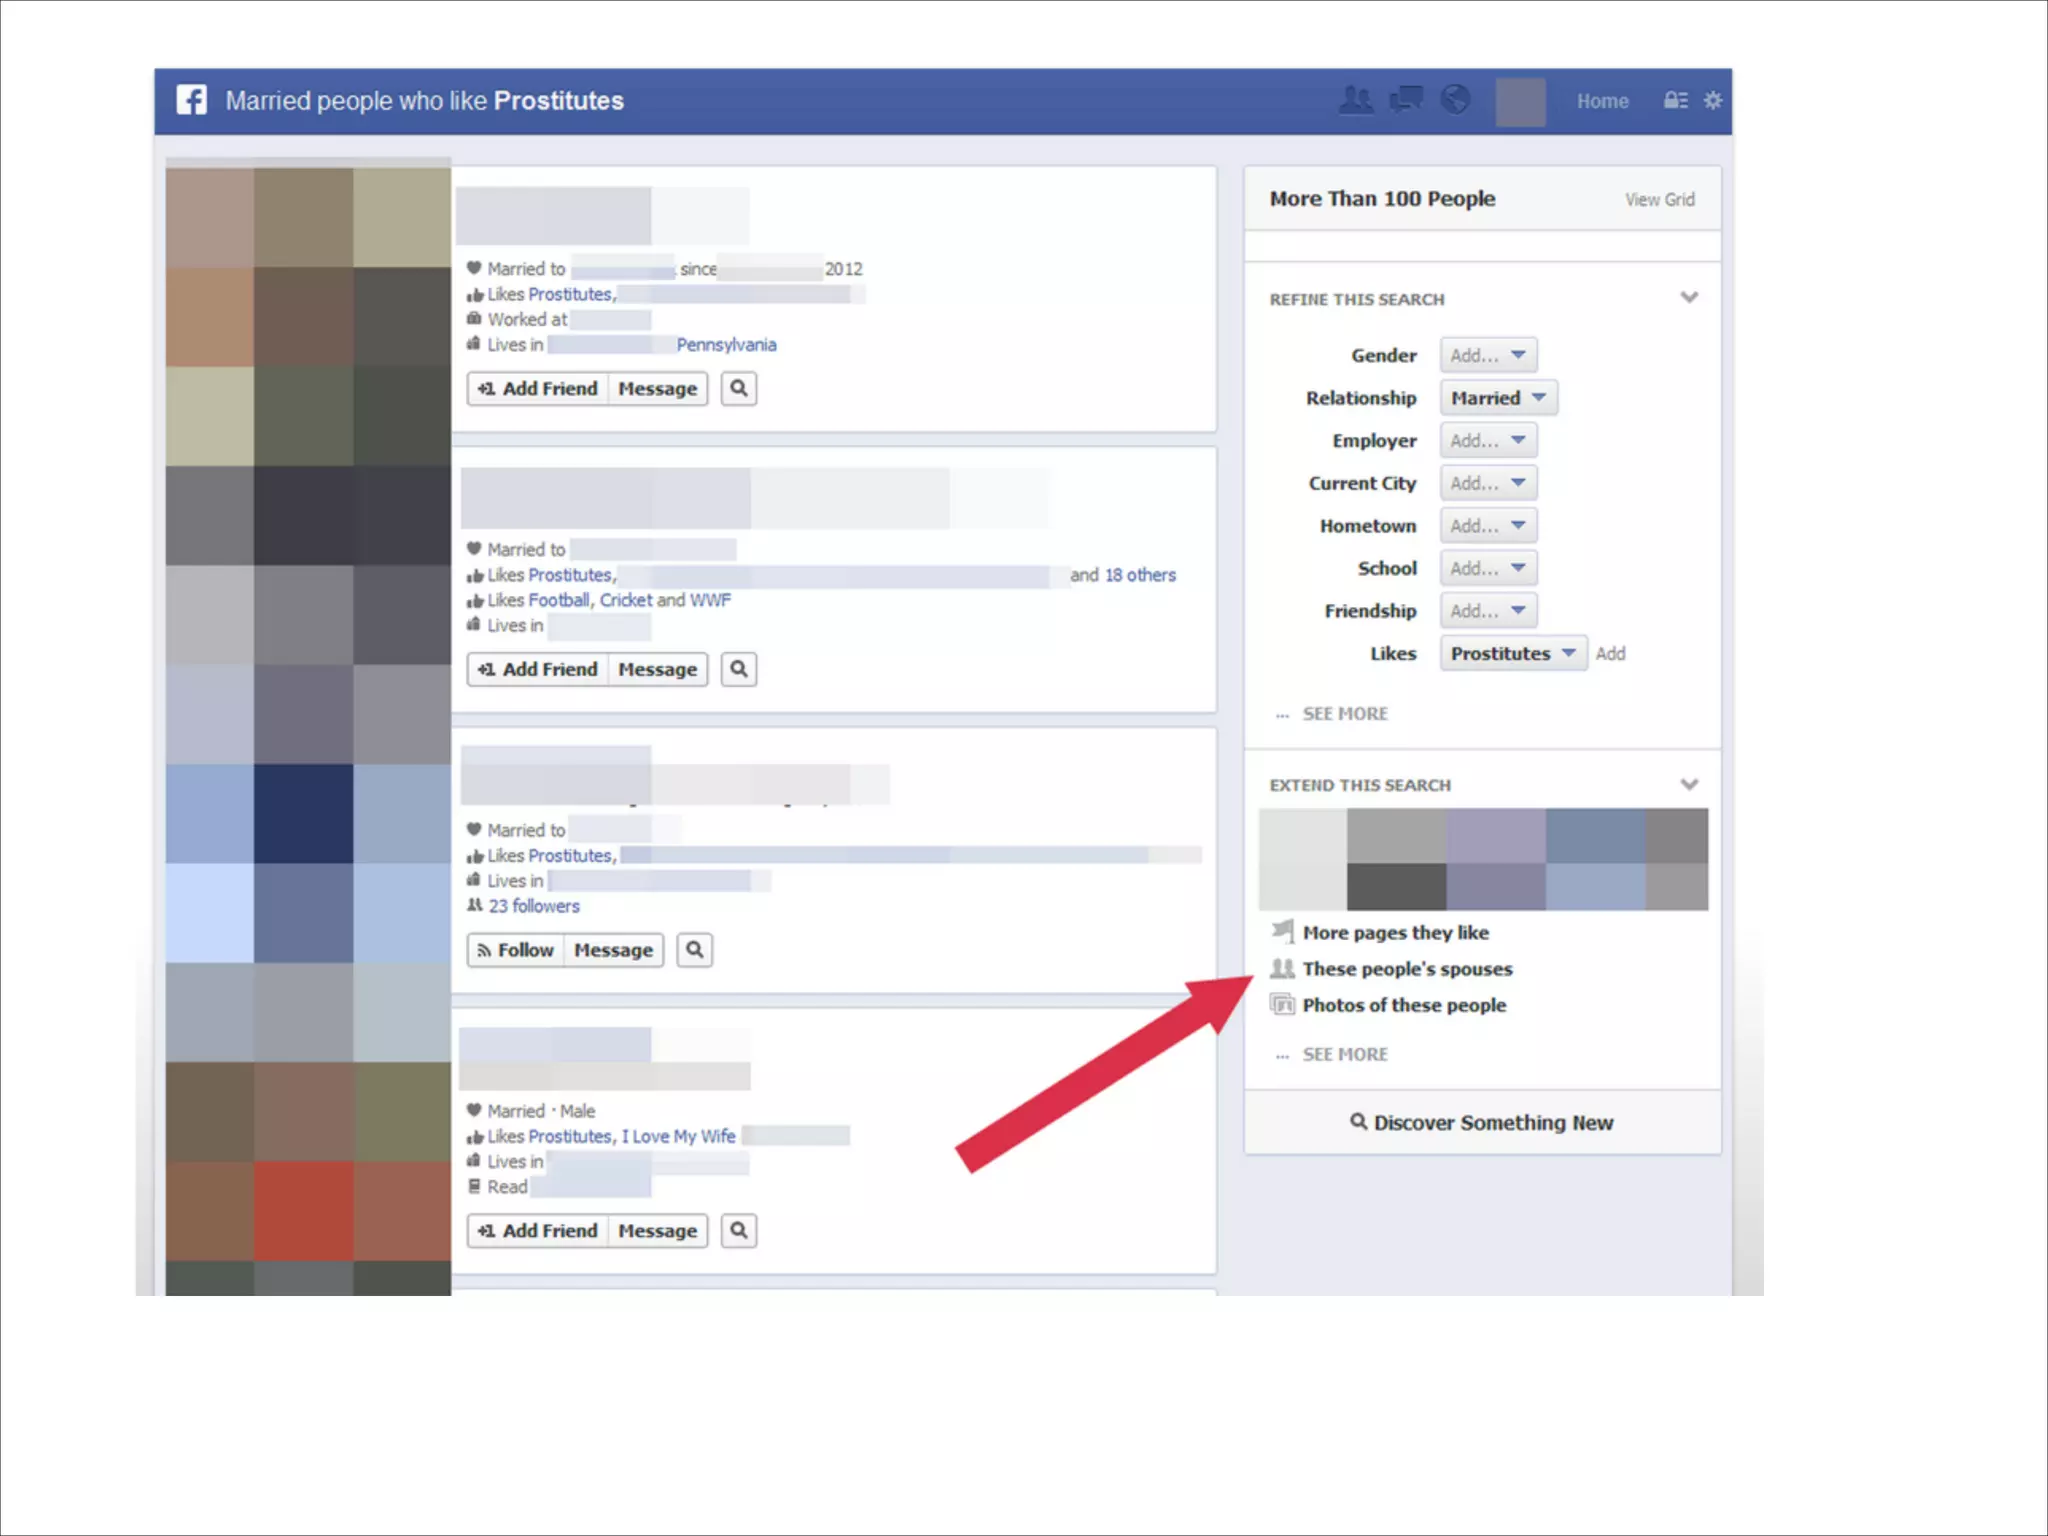
Task: Click the Facebook logo icon
Action: pos(192,100)
